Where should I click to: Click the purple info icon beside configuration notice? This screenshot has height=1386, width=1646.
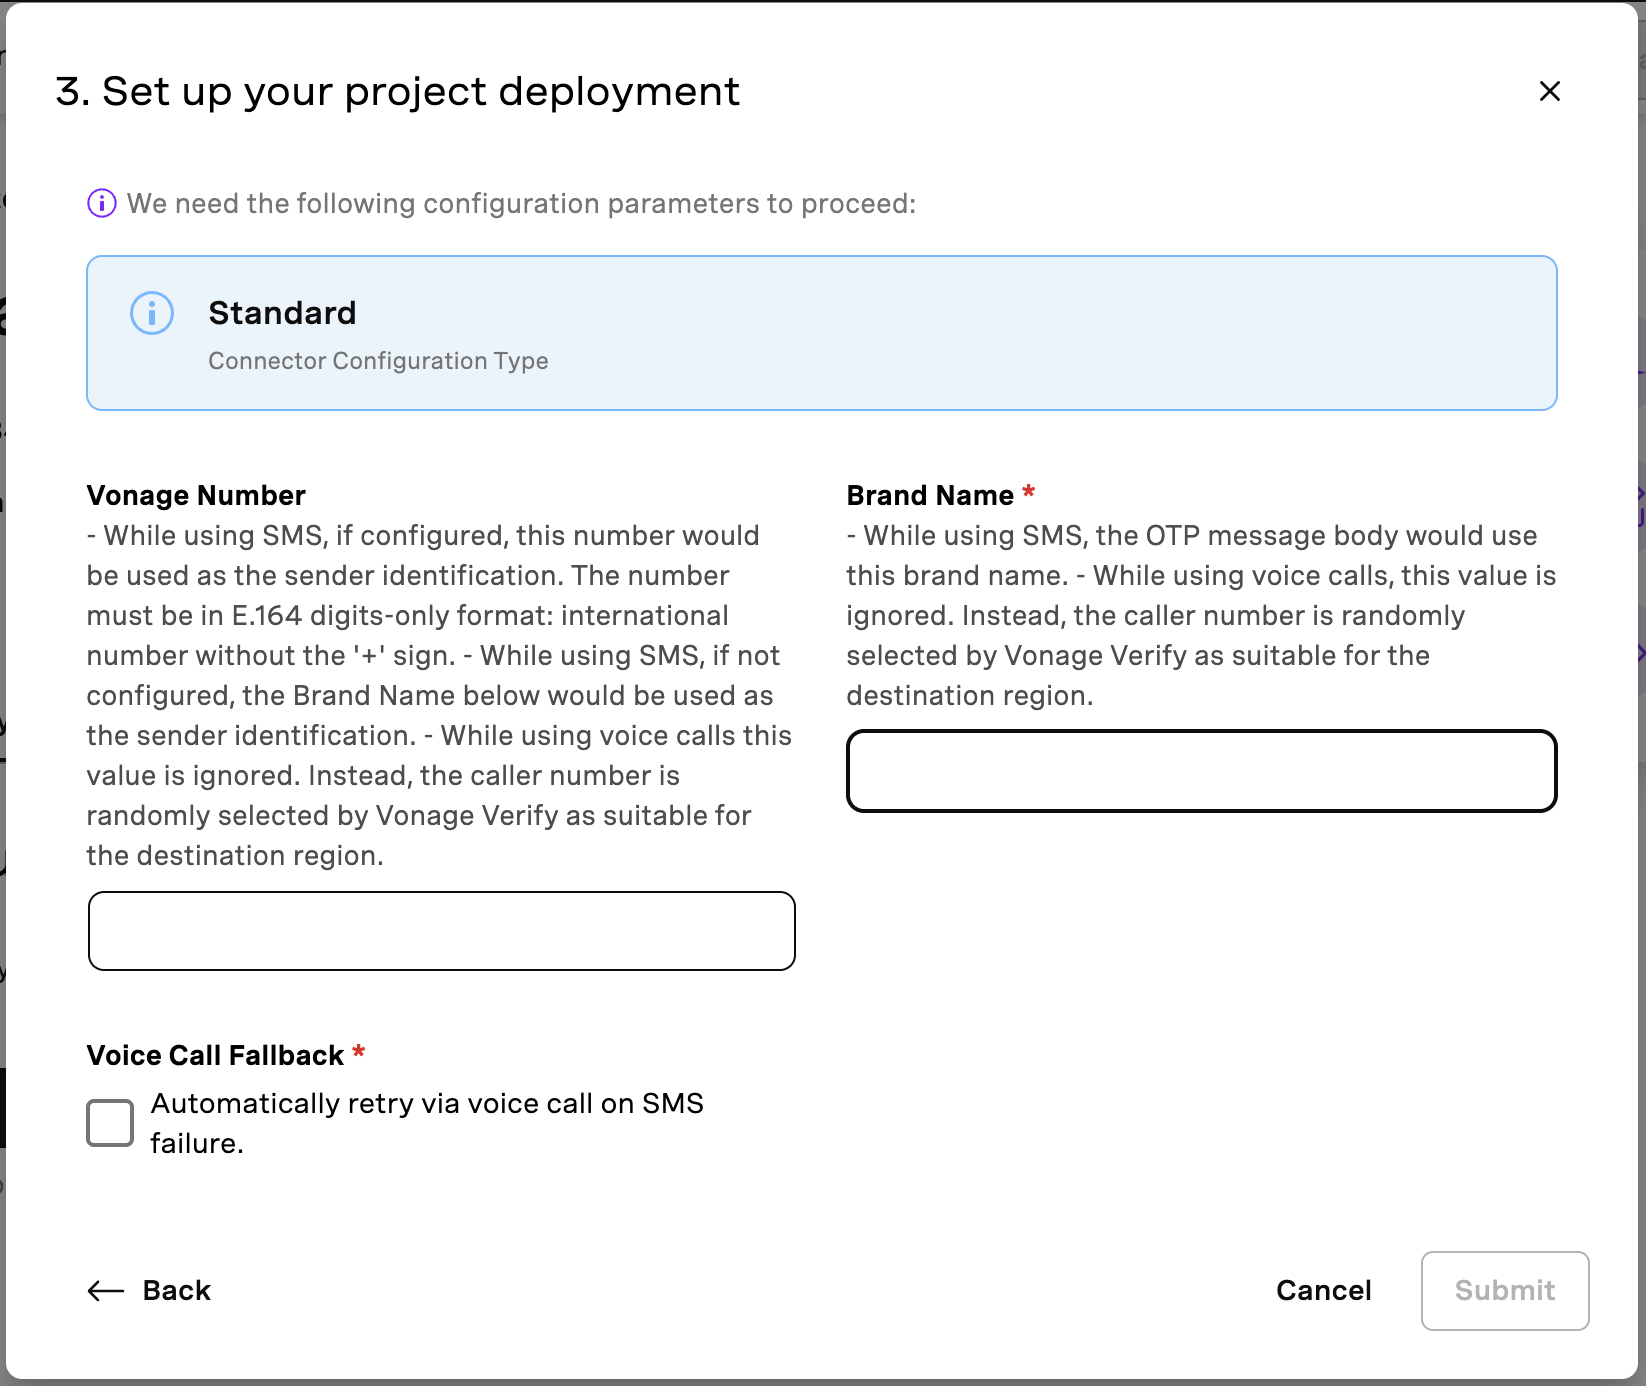click(102, 203)
